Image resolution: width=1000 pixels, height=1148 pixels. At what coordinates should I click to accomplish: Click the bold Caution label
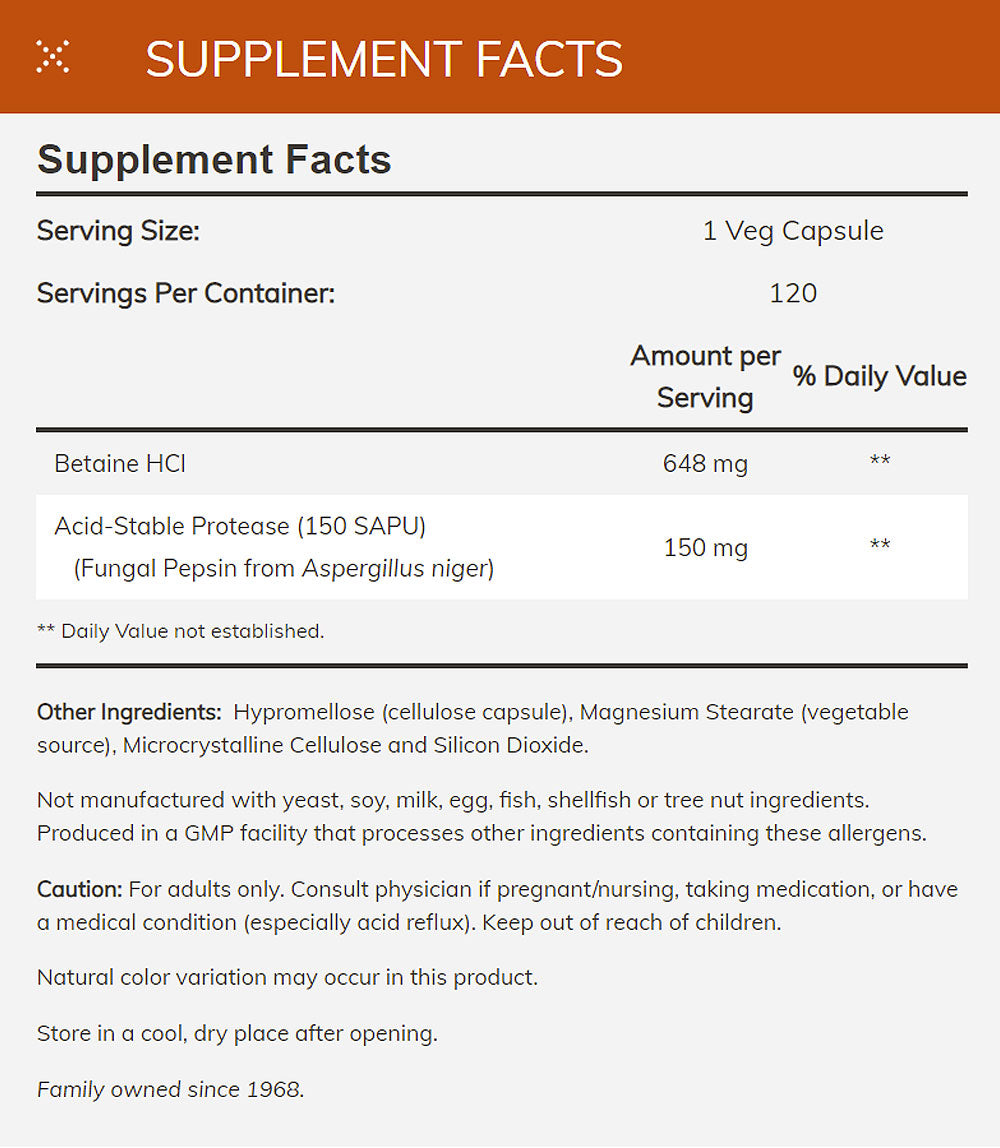(79, 889)
